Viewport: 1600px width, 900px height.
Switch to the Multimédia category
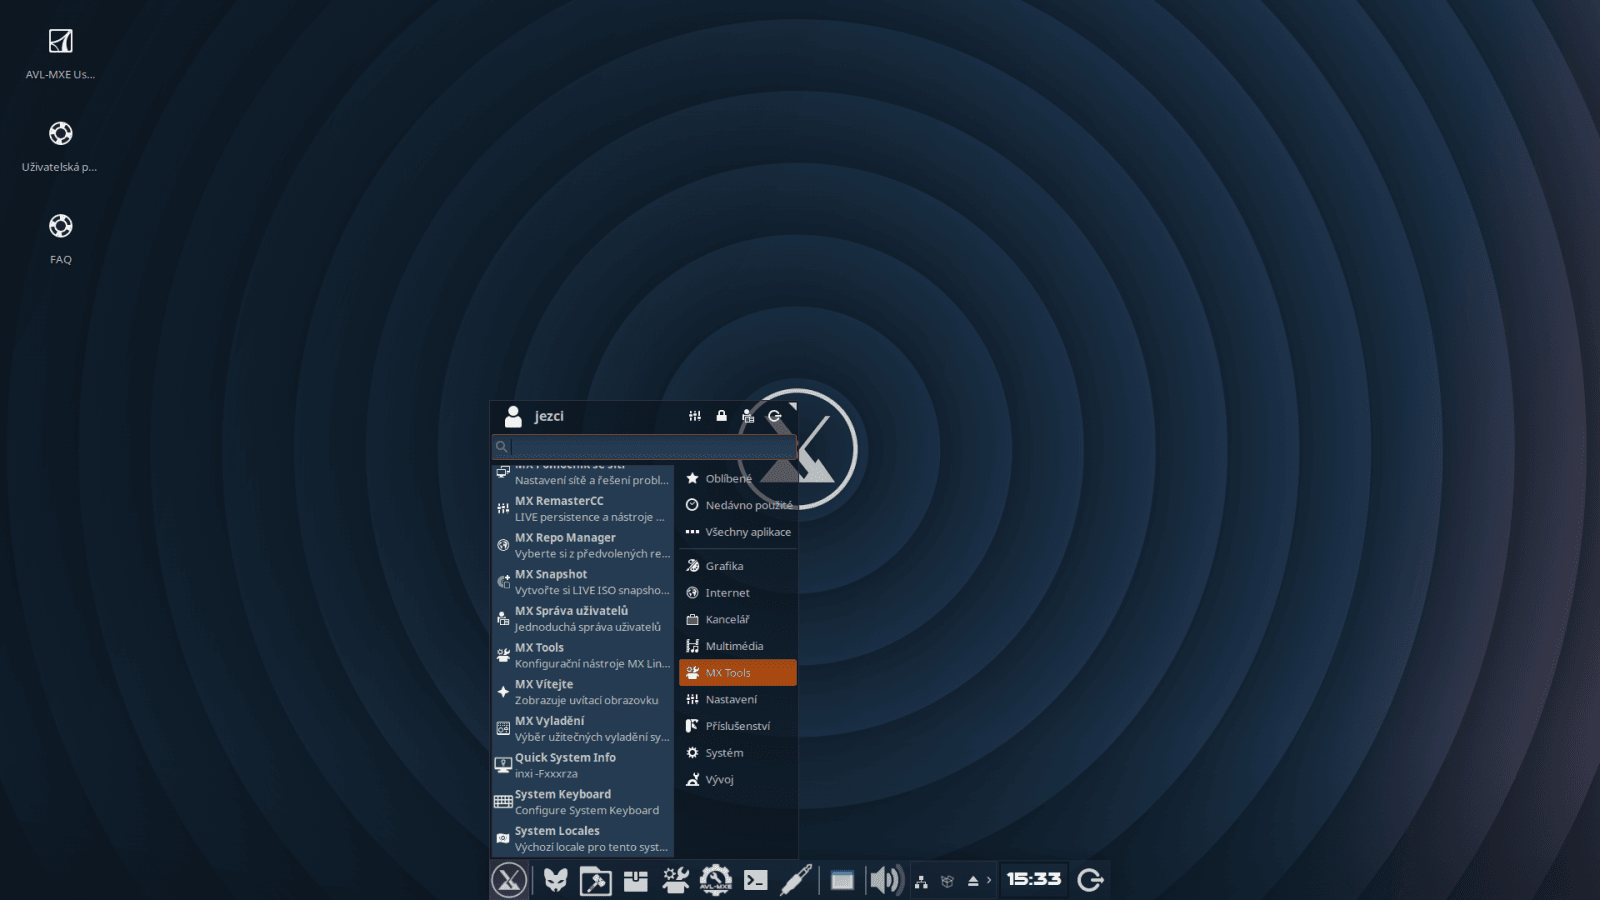pyautogui.click(x=737, y=646)
